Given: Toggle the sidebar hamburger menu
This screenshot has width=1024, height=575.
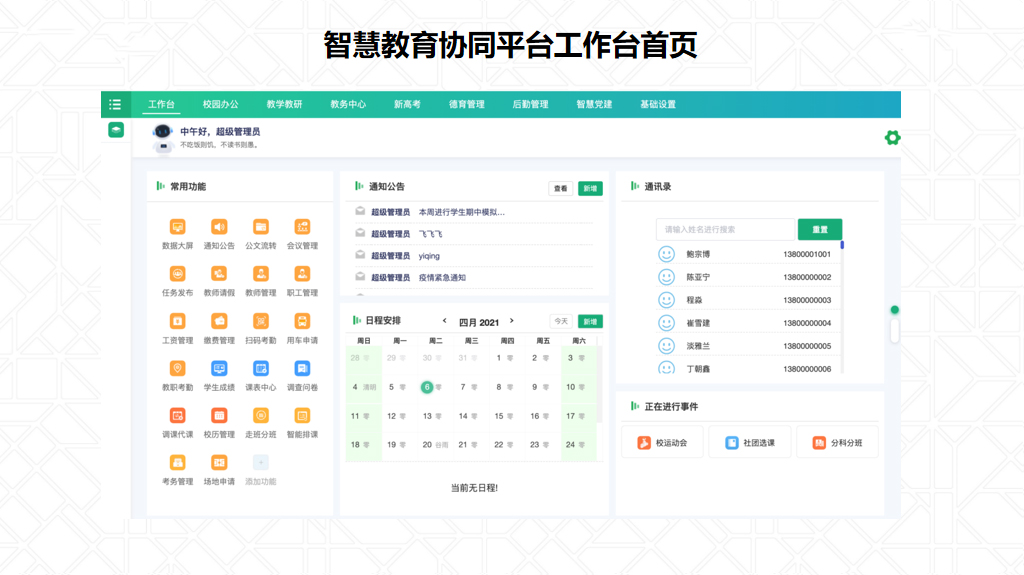Looking at the screenshot, I should point(115,104).
